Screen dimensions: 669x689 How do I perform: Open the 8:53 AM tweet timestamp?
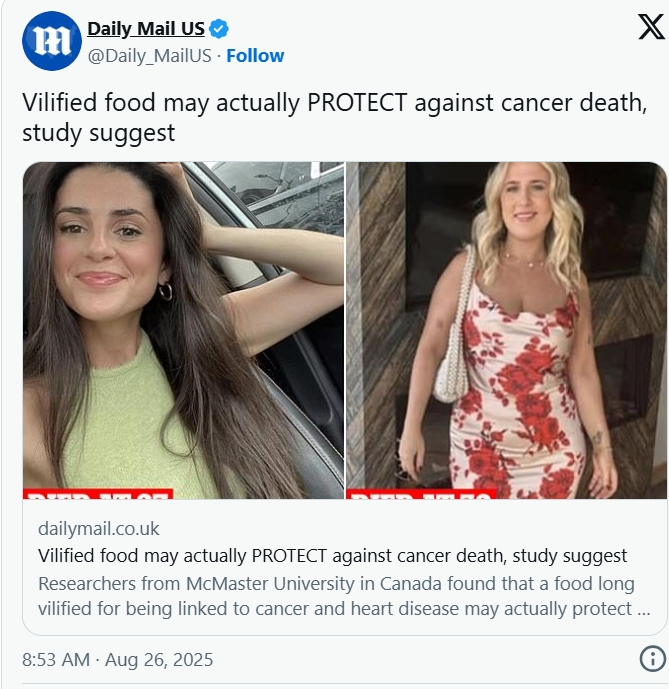pos(56,660)
